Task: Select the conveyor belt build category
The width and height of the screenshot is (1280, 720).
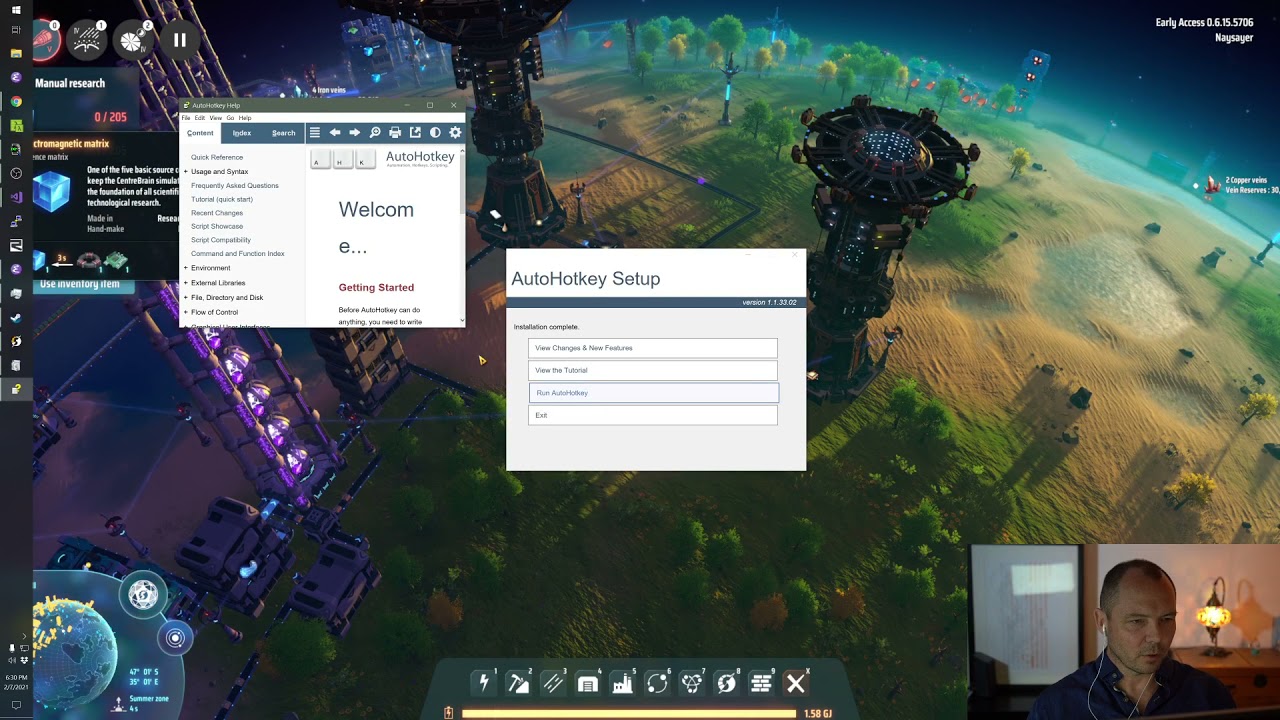Action: coord(553,683)
